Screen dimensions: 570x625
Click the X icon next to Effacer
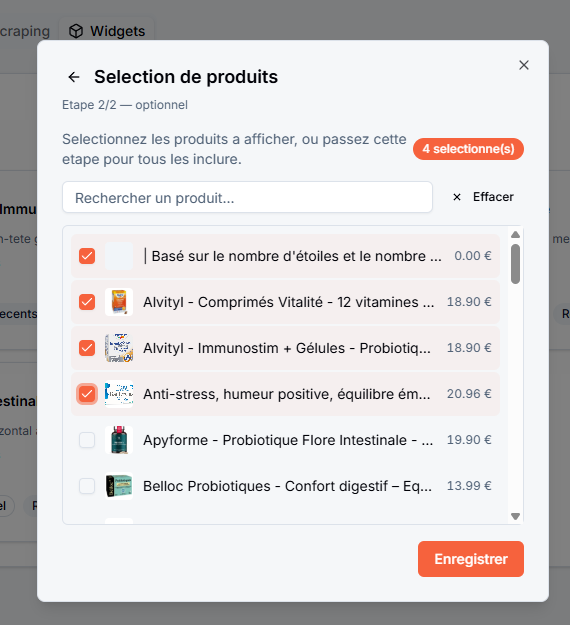tap(457, 197)
